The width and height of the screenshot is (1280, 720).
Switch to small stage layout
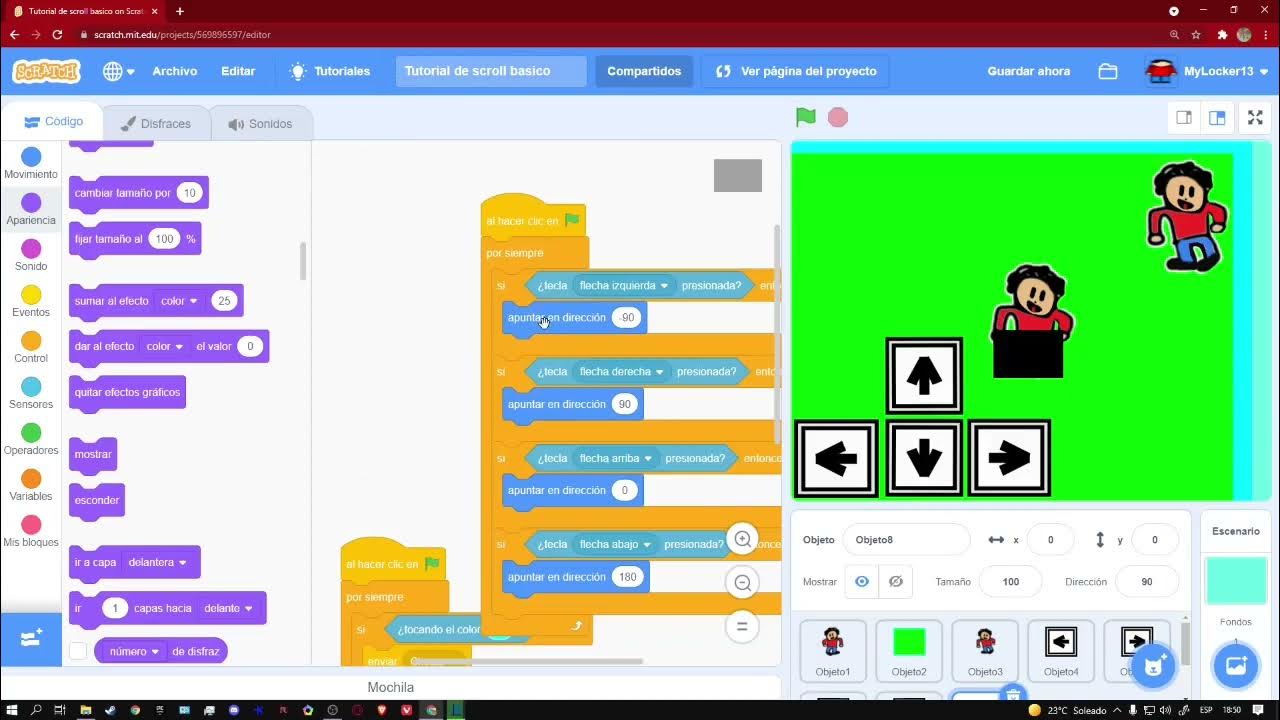(x=1184, y=118)
